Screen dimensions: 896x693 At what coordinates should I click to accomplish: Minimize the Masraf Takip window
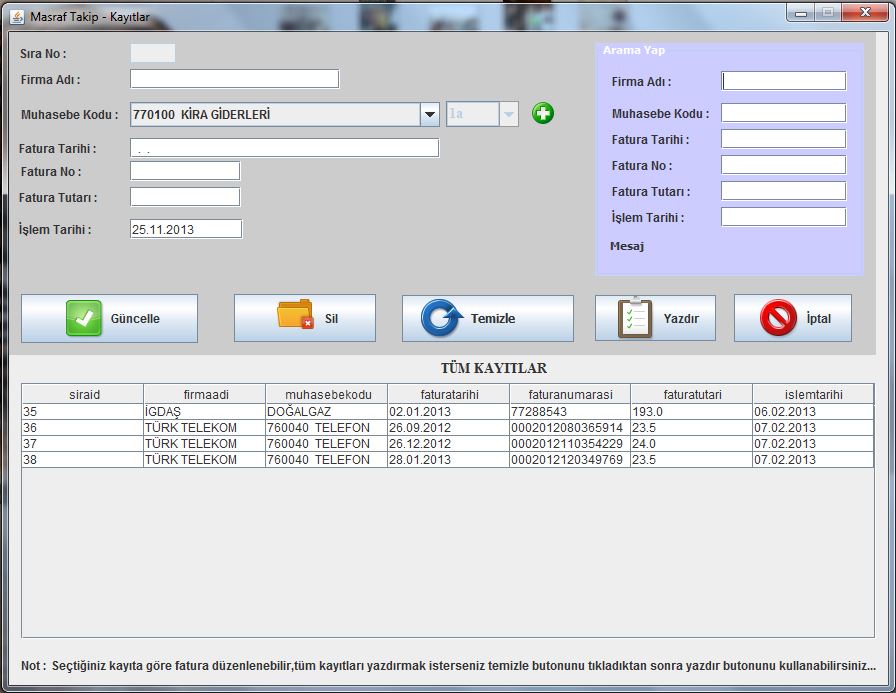[801, 13]
